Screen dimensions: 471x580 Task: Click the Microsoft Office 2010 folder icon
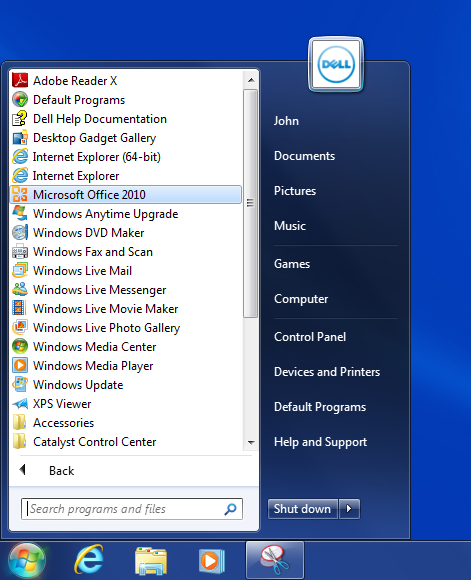(20, 195)
